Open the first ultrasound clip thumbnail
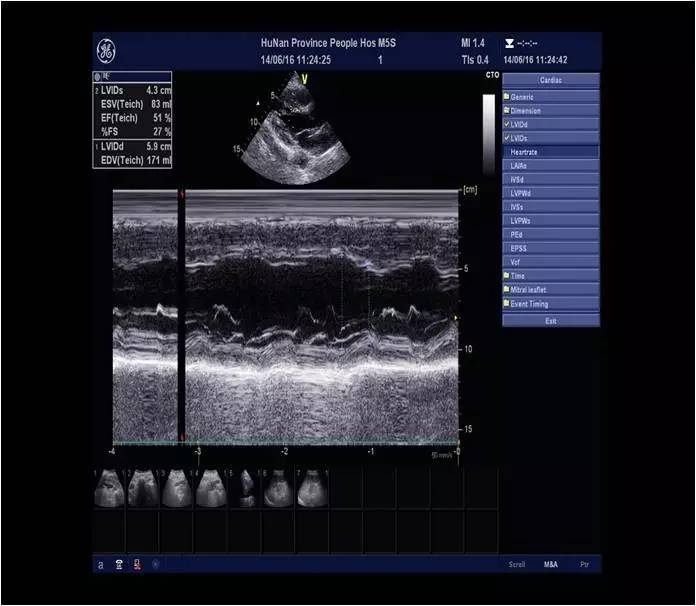The image size is (696, 606). point(110,488)
